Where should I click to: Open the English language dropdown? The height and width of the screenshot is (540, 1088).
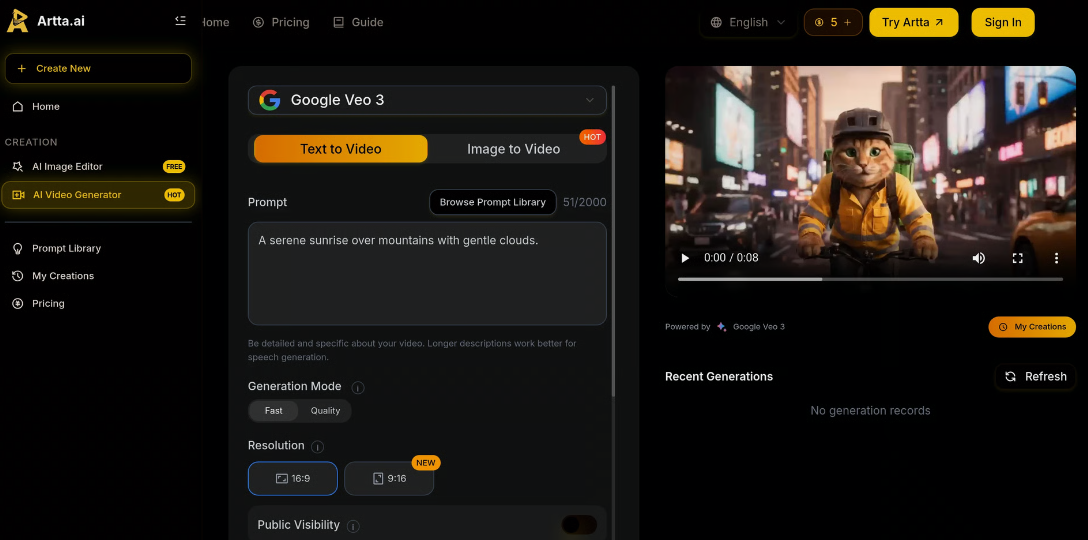click(x=748, y=22)
